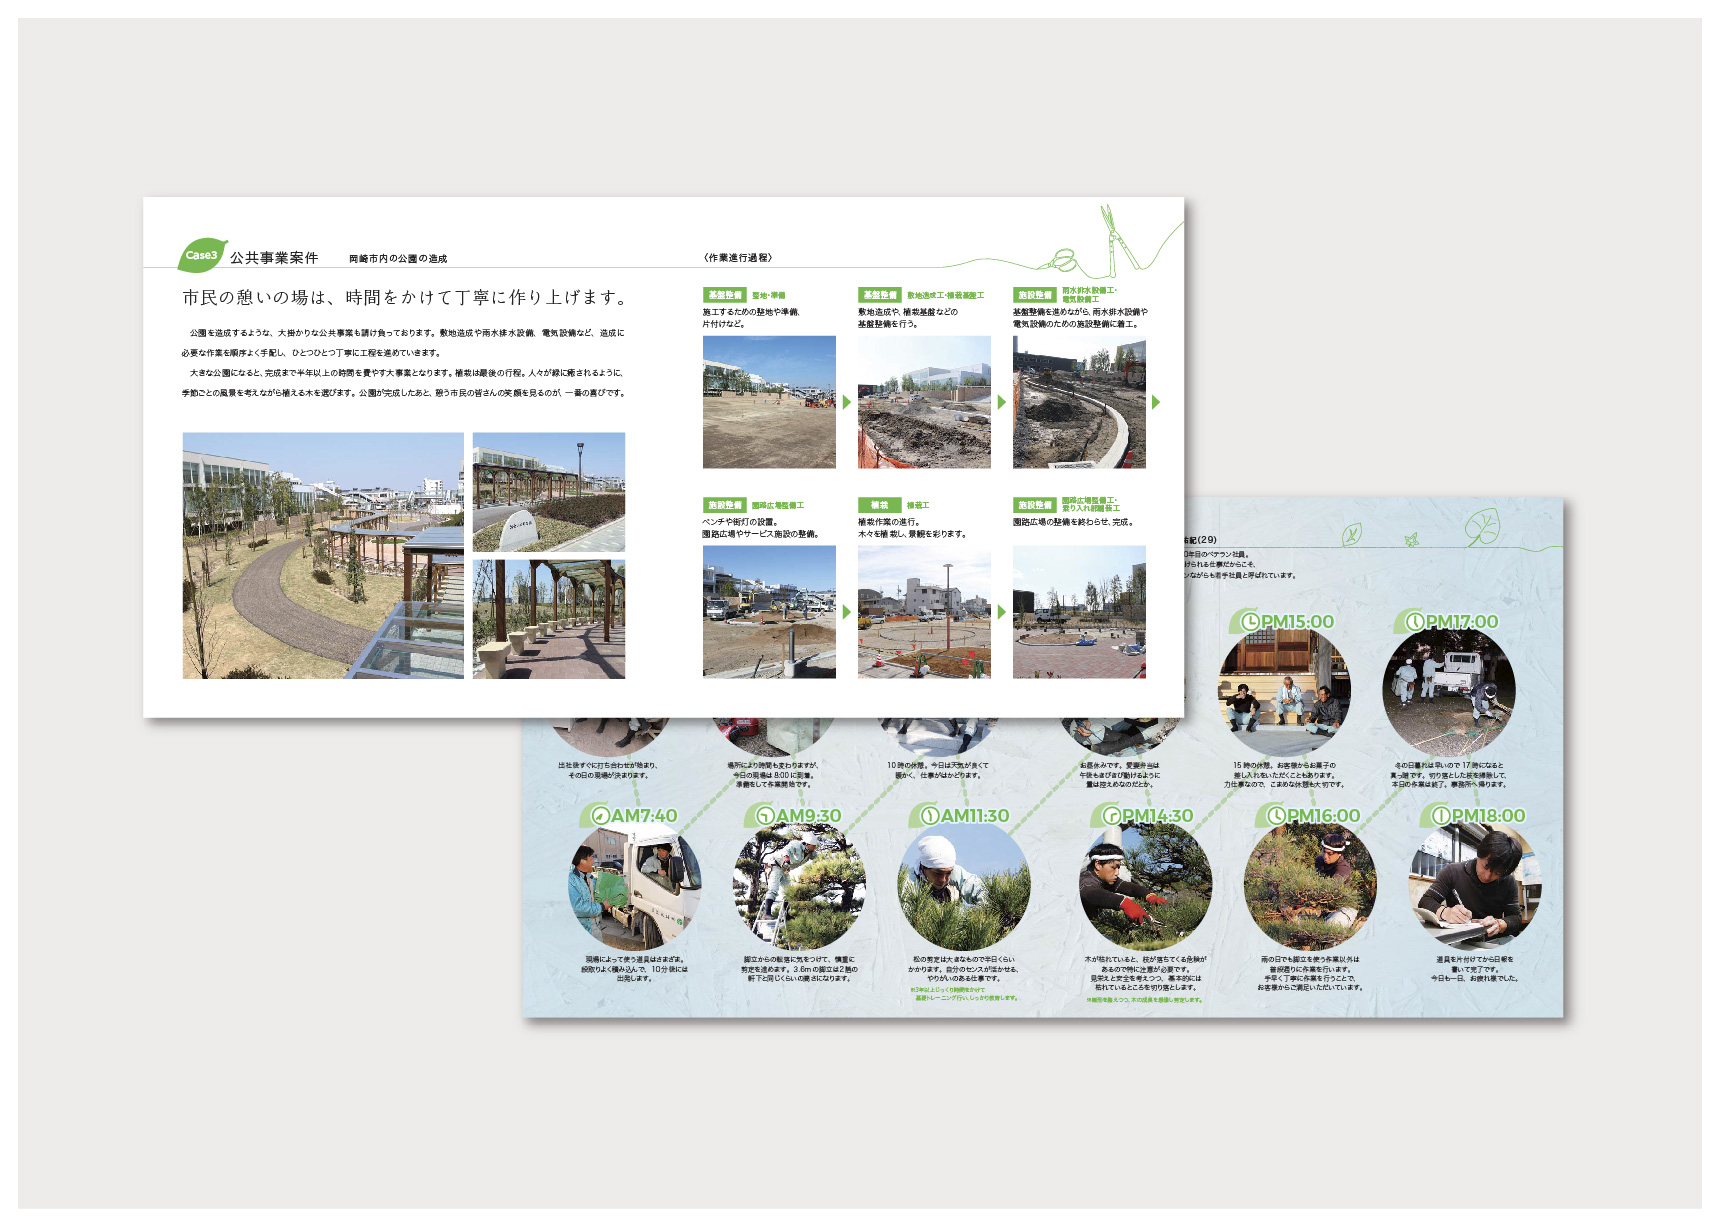Click the clock icon beside PM15:00
This screenshot has width=1719, height=1226.
coord(1250,622)
